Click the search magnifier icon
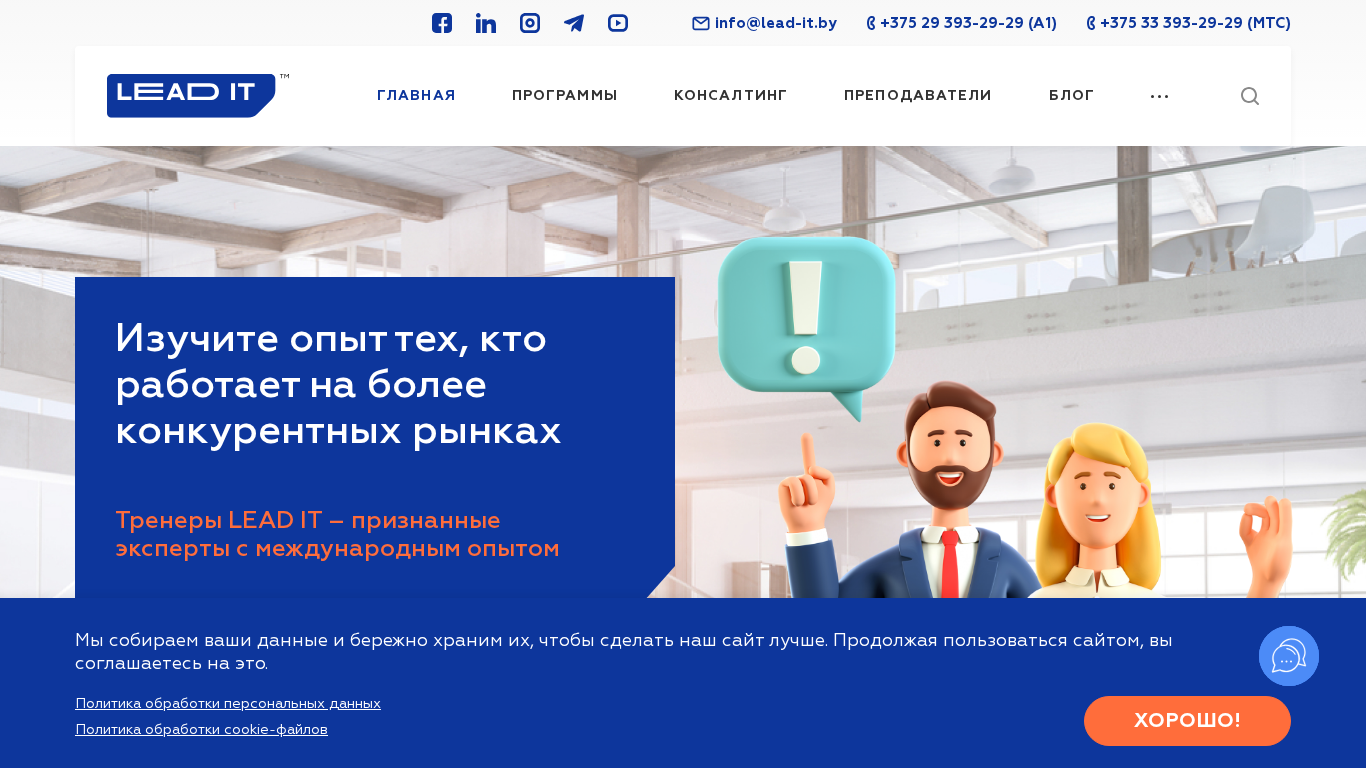 click(1250, 96)
